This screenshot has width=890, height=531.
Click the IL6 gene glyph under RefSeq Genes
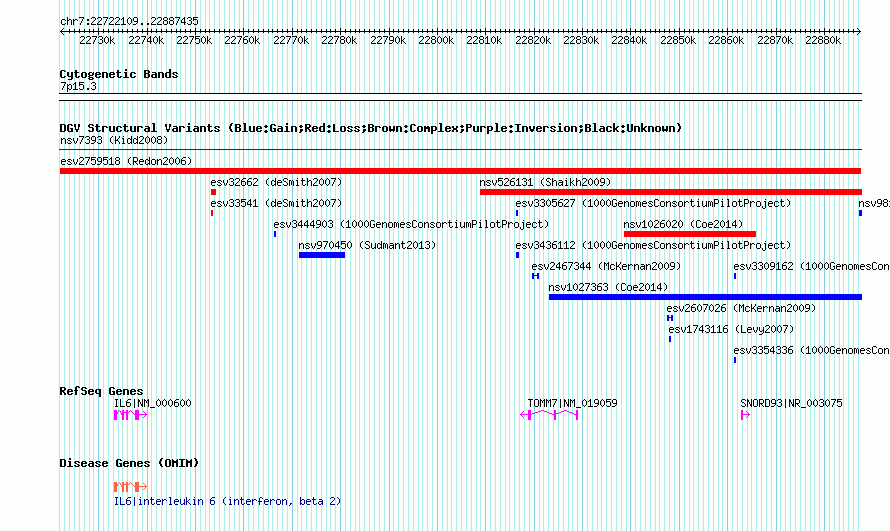pyautogui.click(x=131, y=415)
